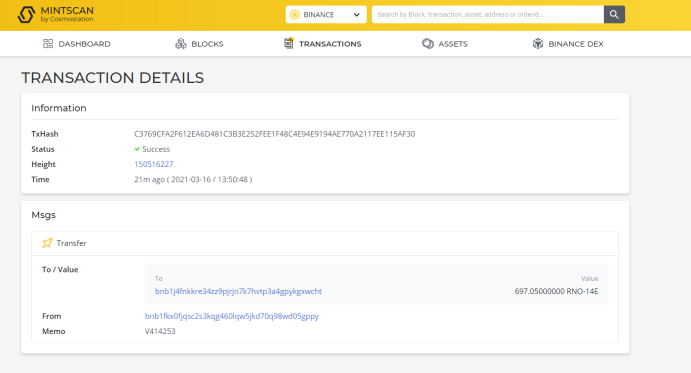Focus the block/transaction search field
The height and width of the screenshot is (373, 691).
(487, 15)
